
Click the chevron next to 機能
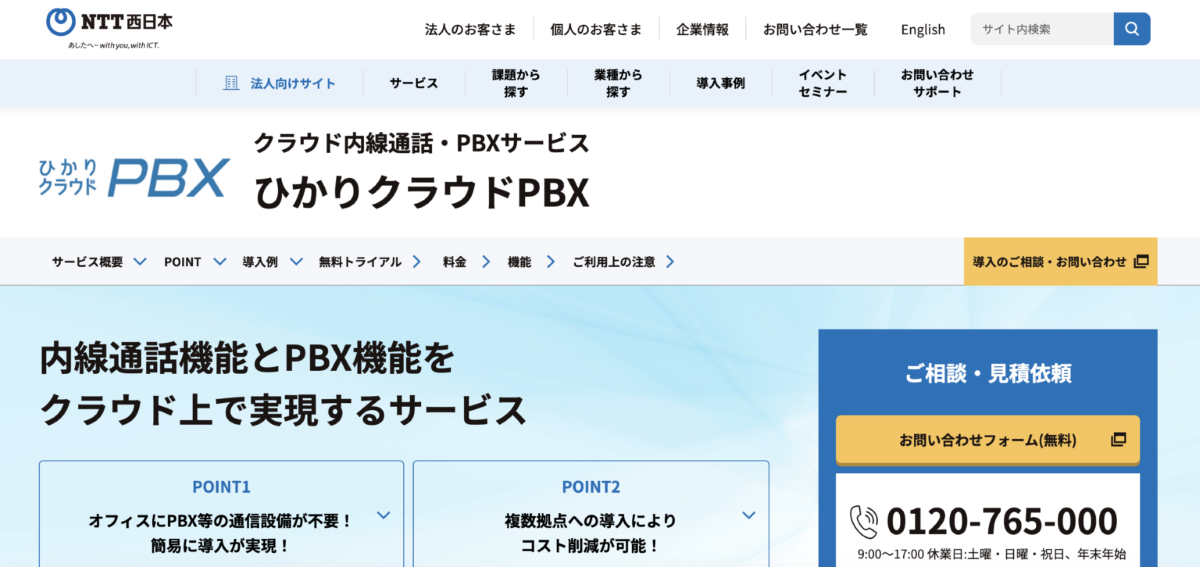[551, 262]
